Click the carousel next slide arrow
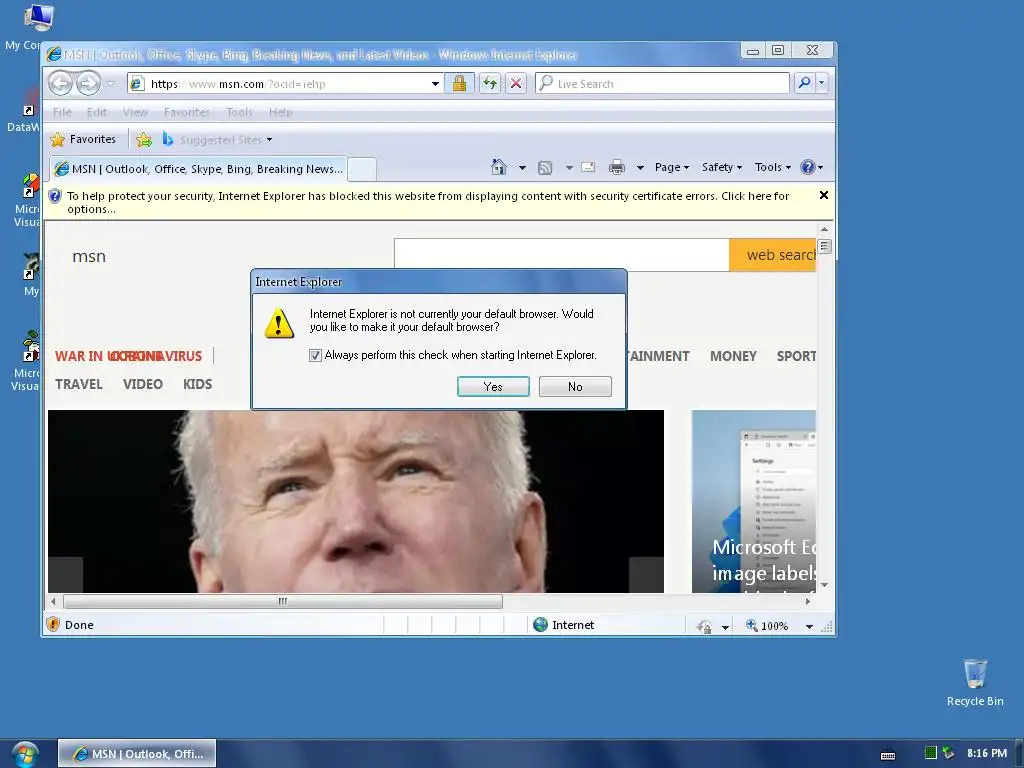This screenshot has width=1024, height=768. [x=646, y=575]
